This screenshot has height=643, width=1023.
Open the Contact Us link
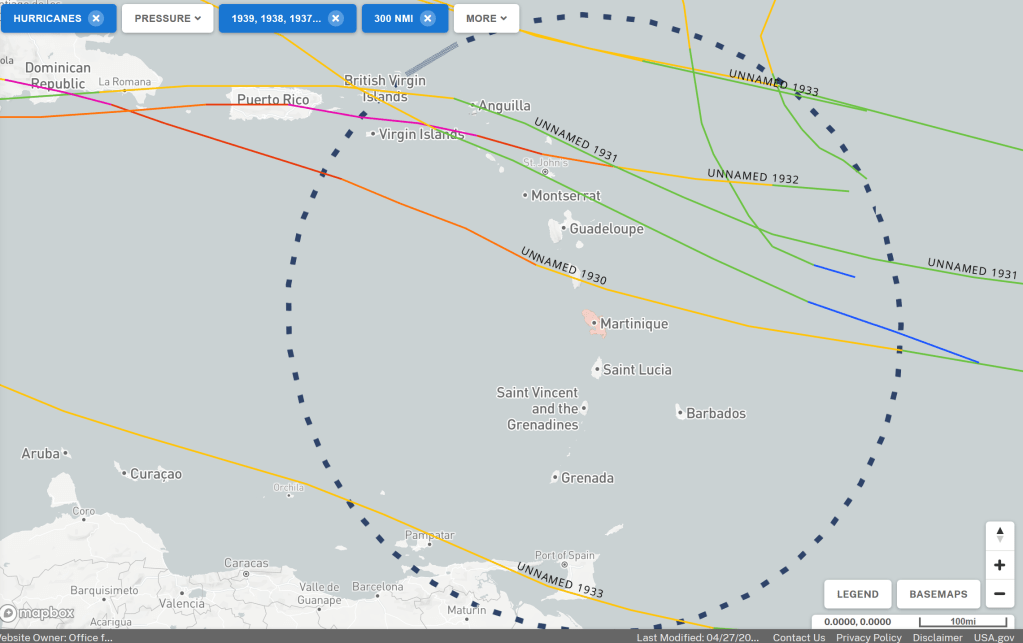pos(799,637)
